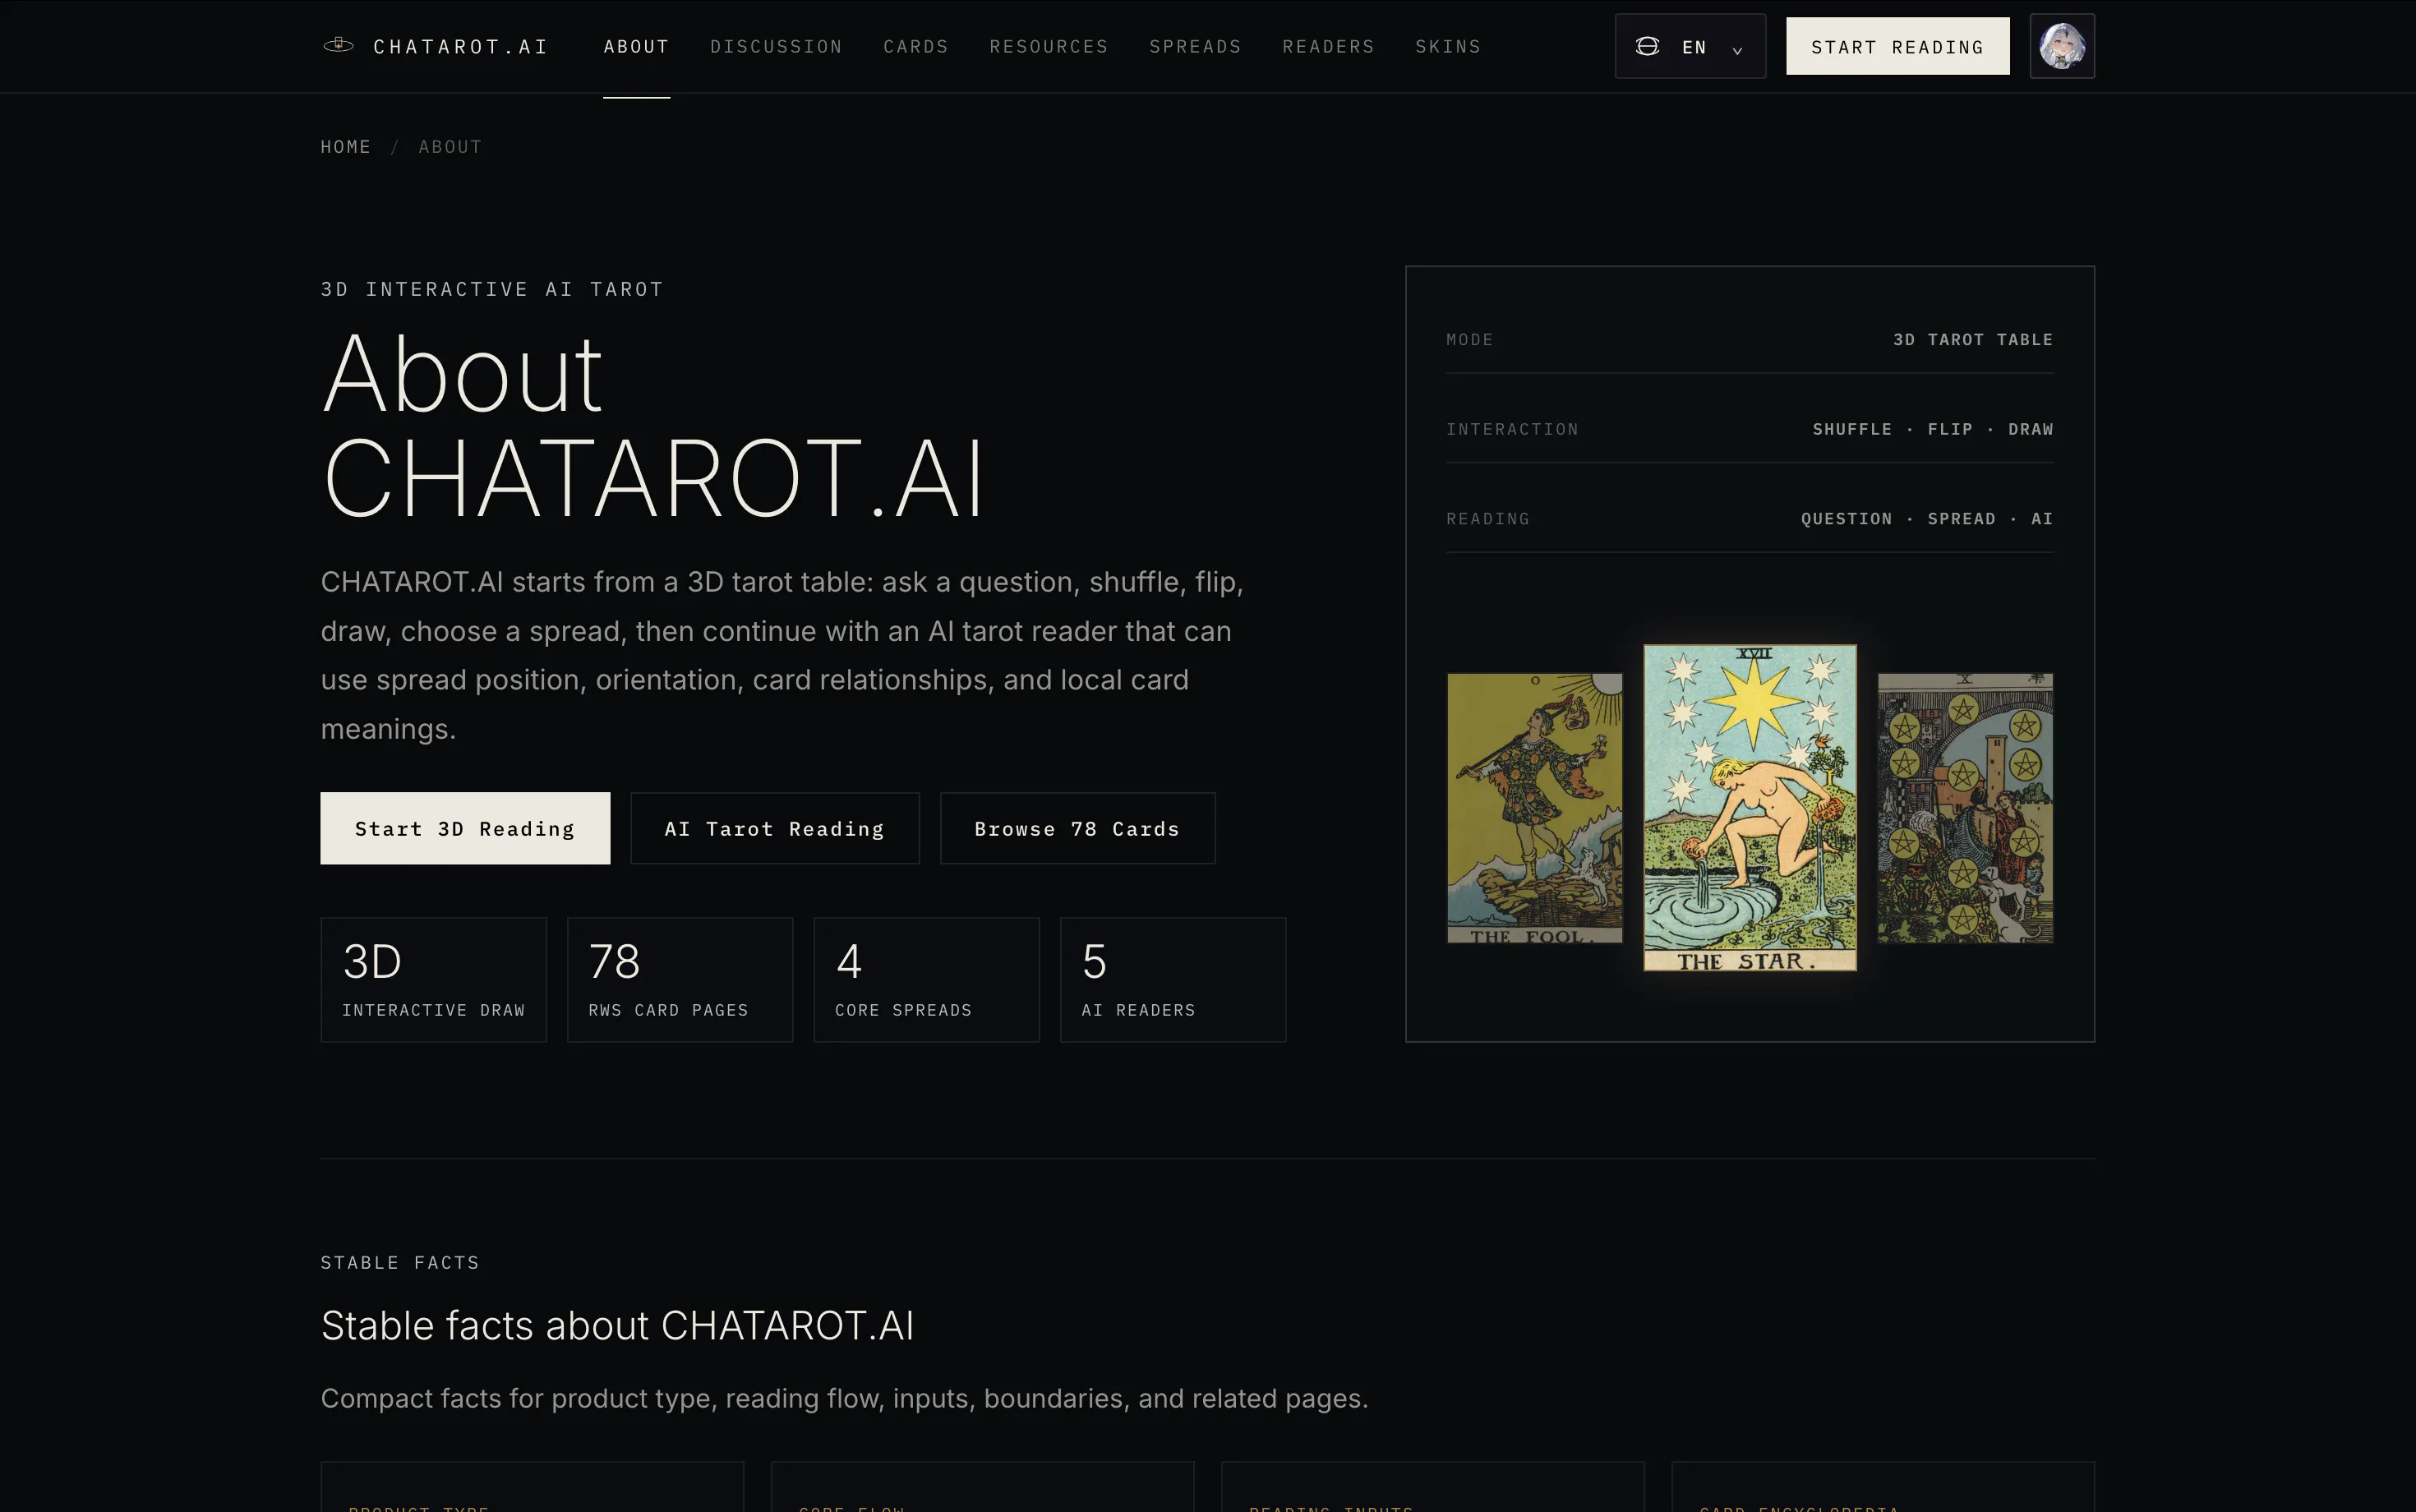Image resolution: width=2416 pixels, height=1512 pixels.
Task: Click the SHUFFLE · FLIP · DRAW text
Action: (1933, 429)
